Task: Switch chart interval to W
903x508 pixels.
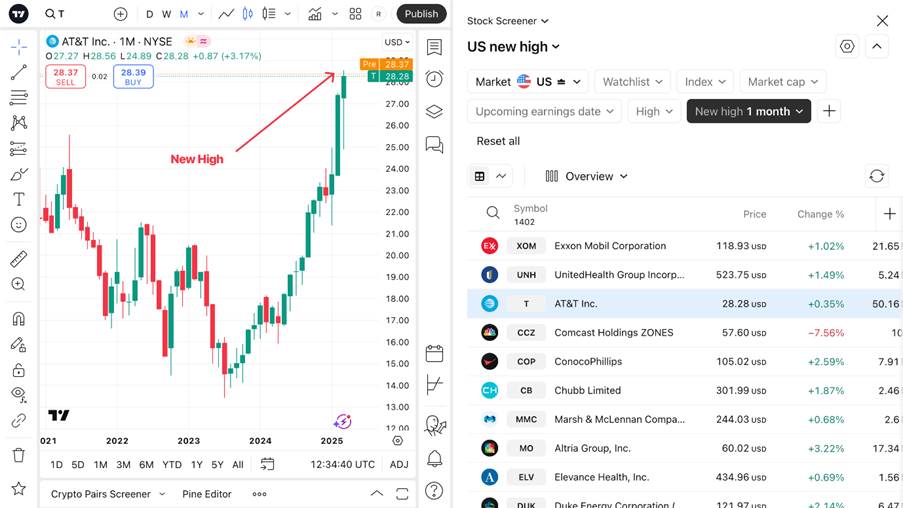Action: (x=166, y=14)
